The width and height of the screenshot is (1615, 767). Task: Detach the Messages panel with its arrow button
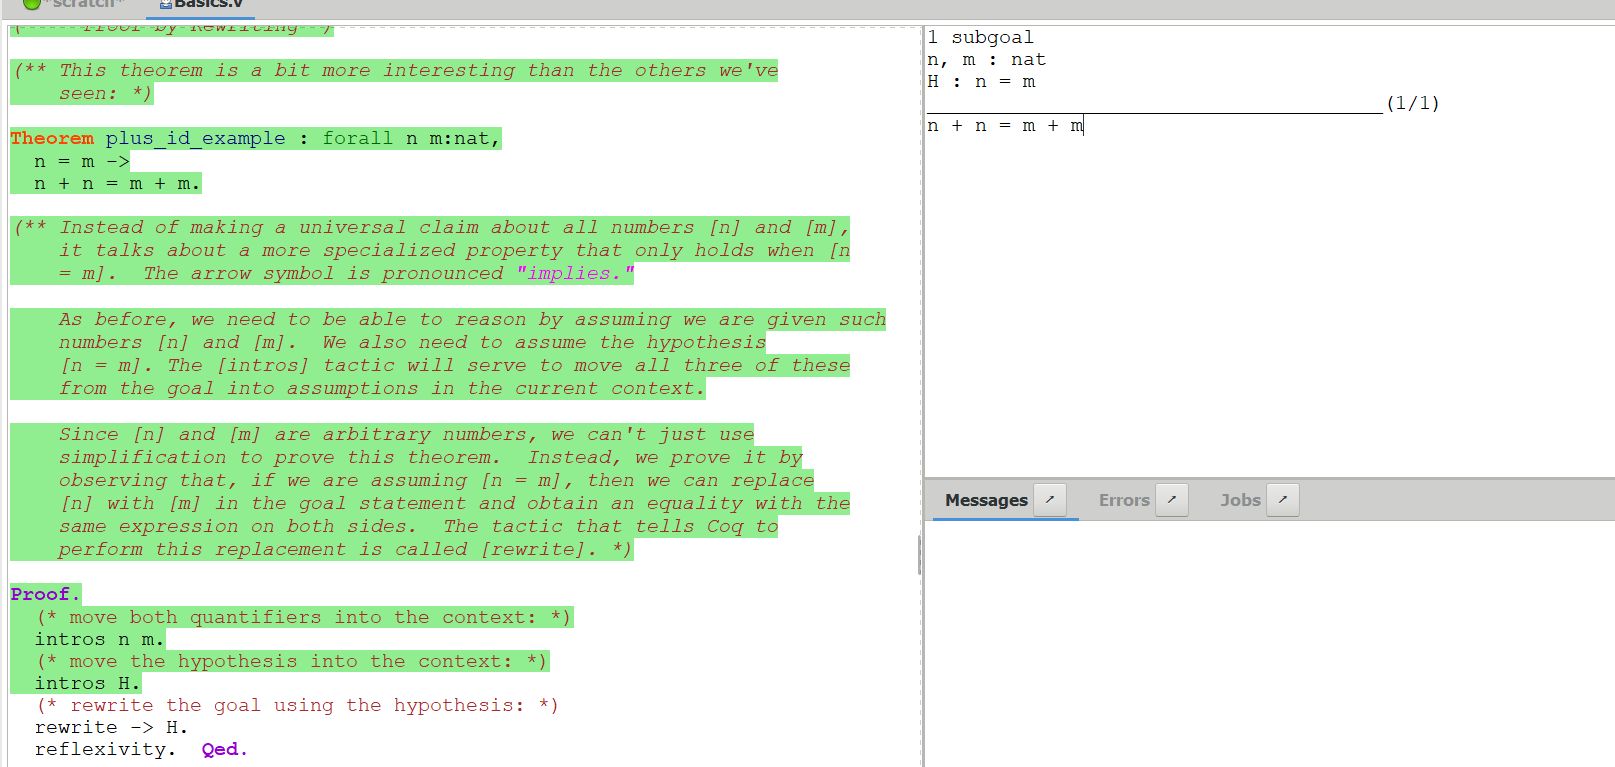pos(1049,499)
